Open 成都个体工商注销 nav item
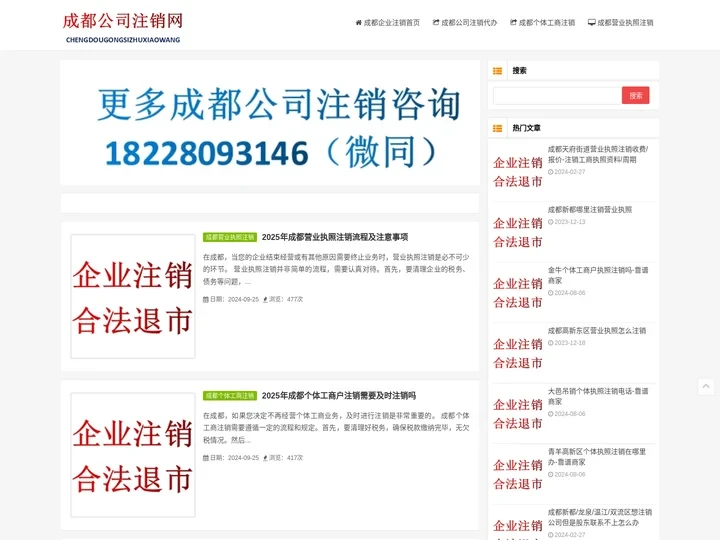The width and height of the screenshot is (720, 540). click(542, 22)
